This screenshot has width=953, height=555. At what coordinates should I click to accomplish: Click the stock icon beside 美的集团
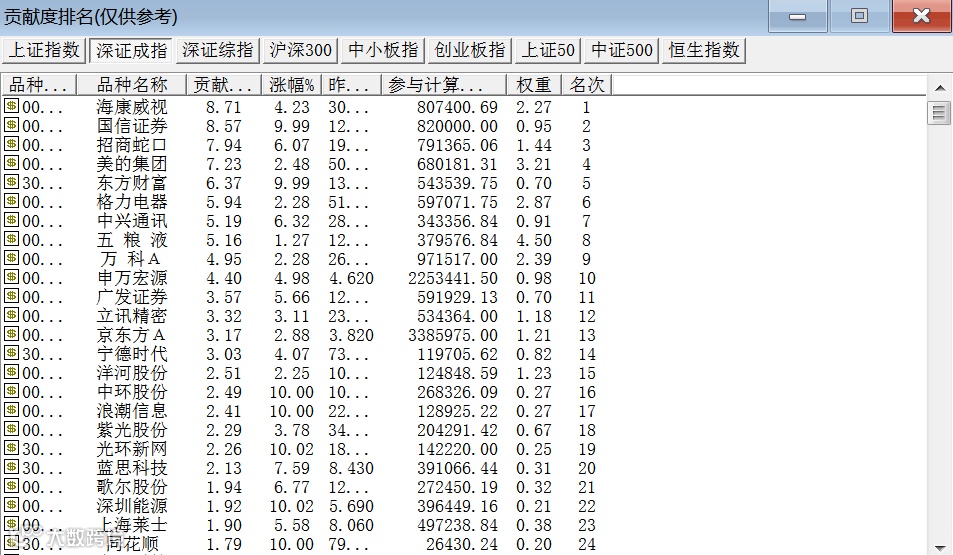[x=12, y=163]
